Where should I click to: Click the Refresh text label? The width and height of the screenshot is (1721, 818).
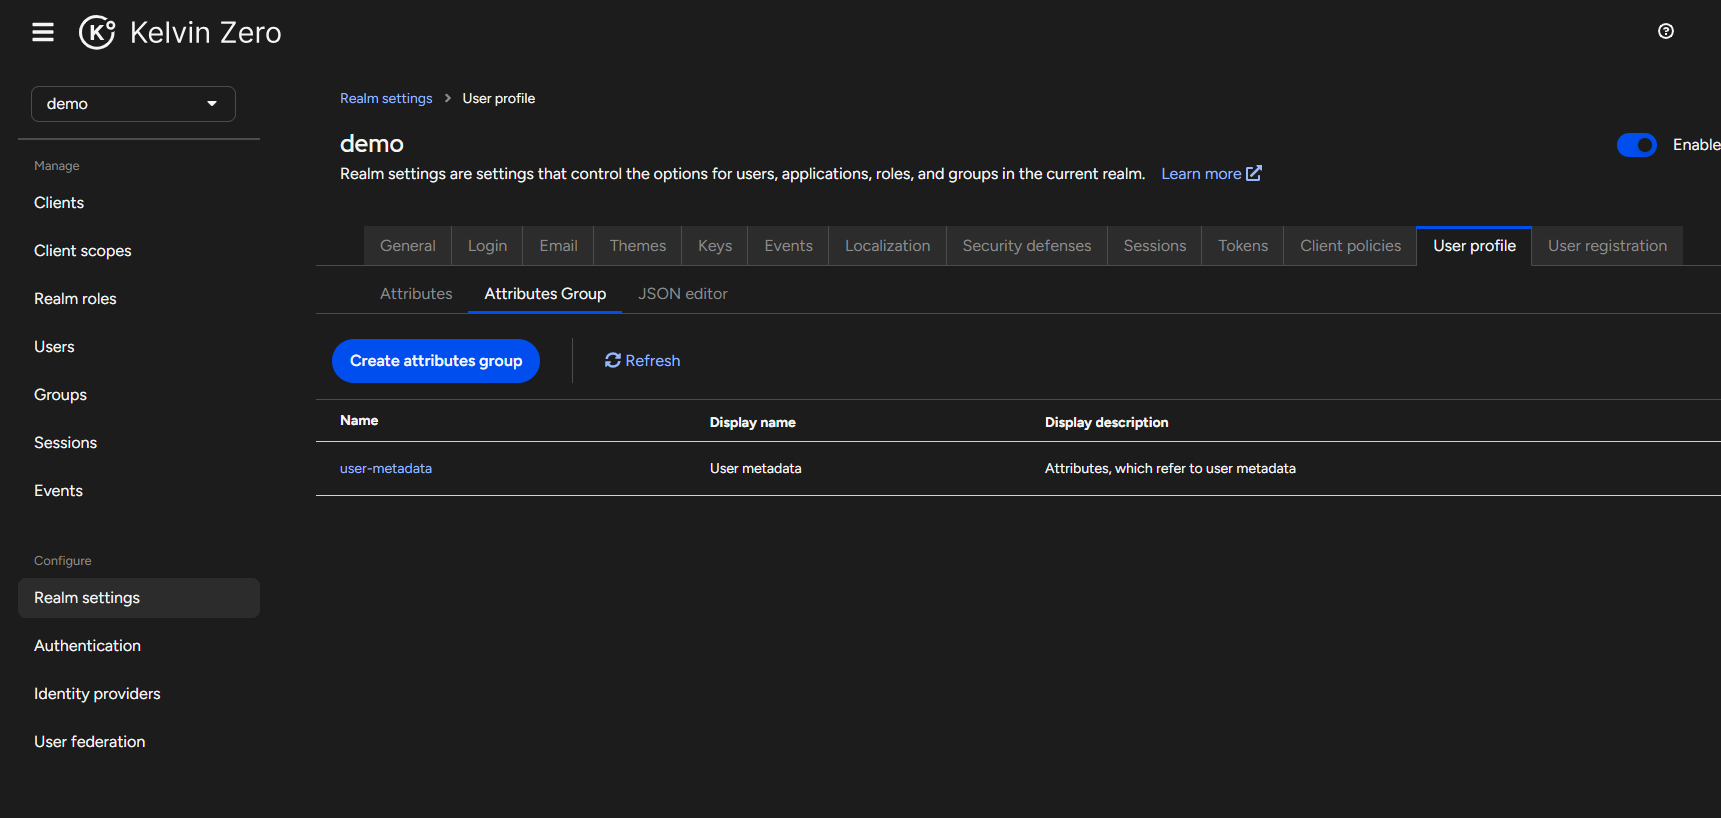pyautogui.click(x=653, y=361)
